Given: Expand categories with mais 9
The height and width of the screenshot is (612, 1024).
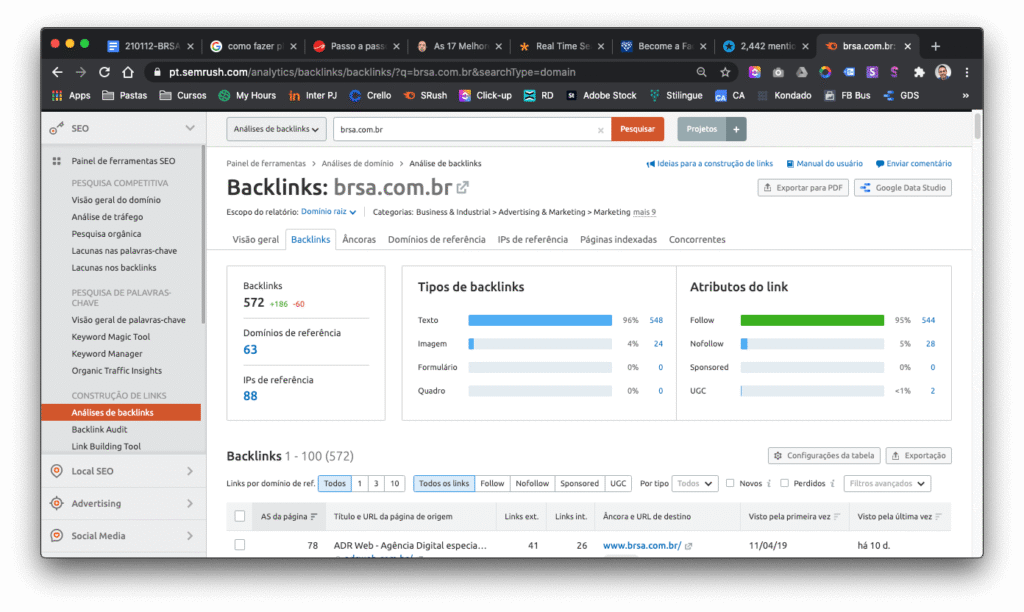Looking at the screenshot, I should [x=644, y=212].
